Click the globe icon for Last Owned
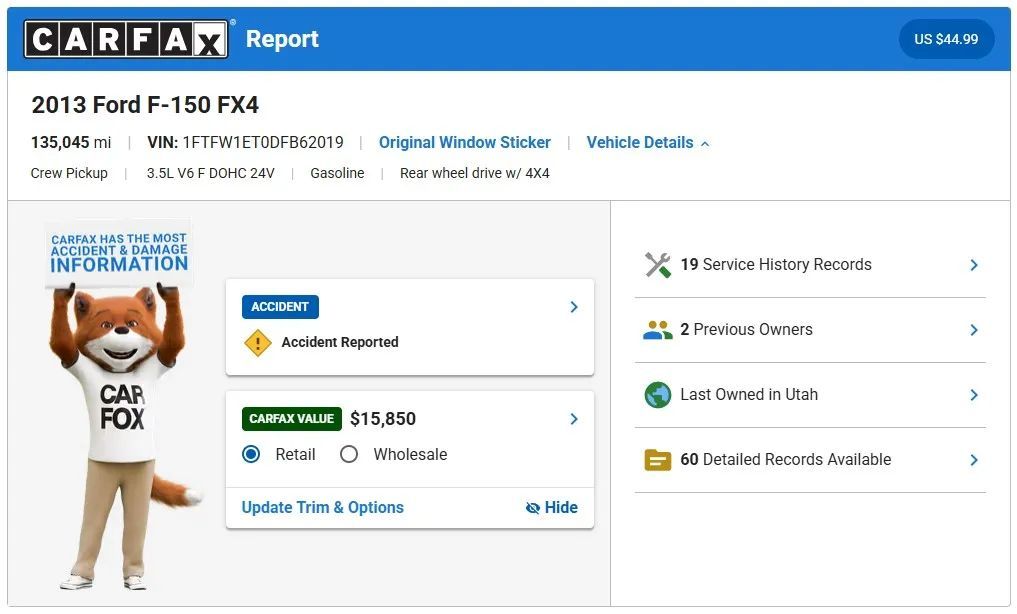 (658, 395)
